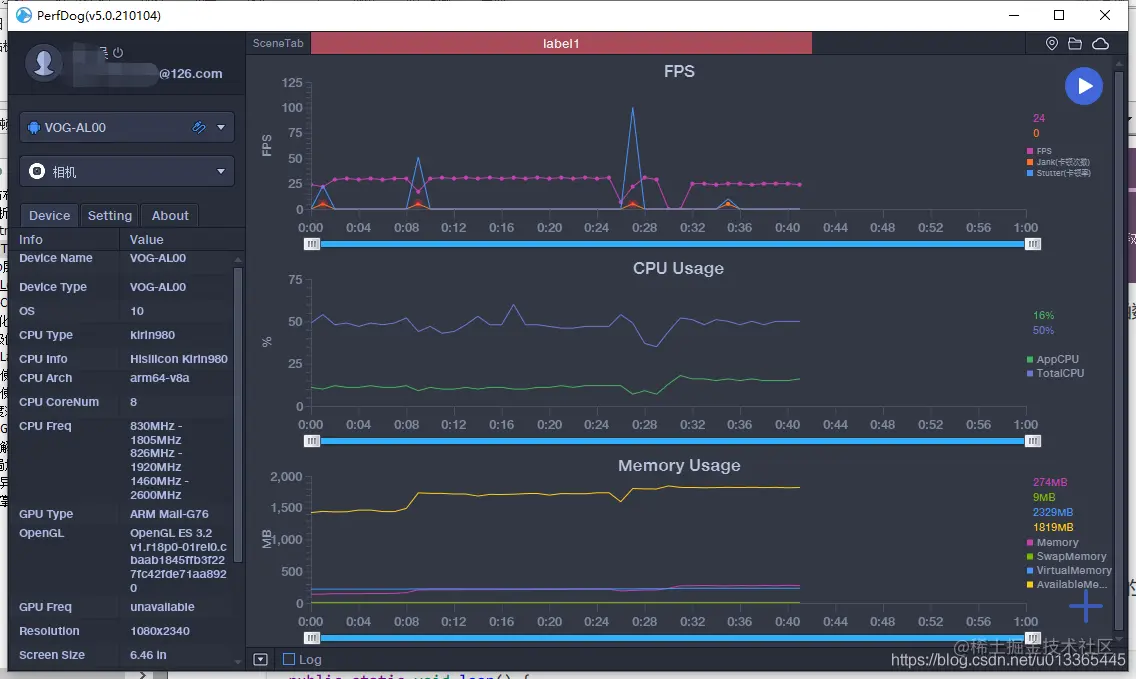Click the @126.com account email
Screen dimensions: 1136x679
[x=191, y=73]
